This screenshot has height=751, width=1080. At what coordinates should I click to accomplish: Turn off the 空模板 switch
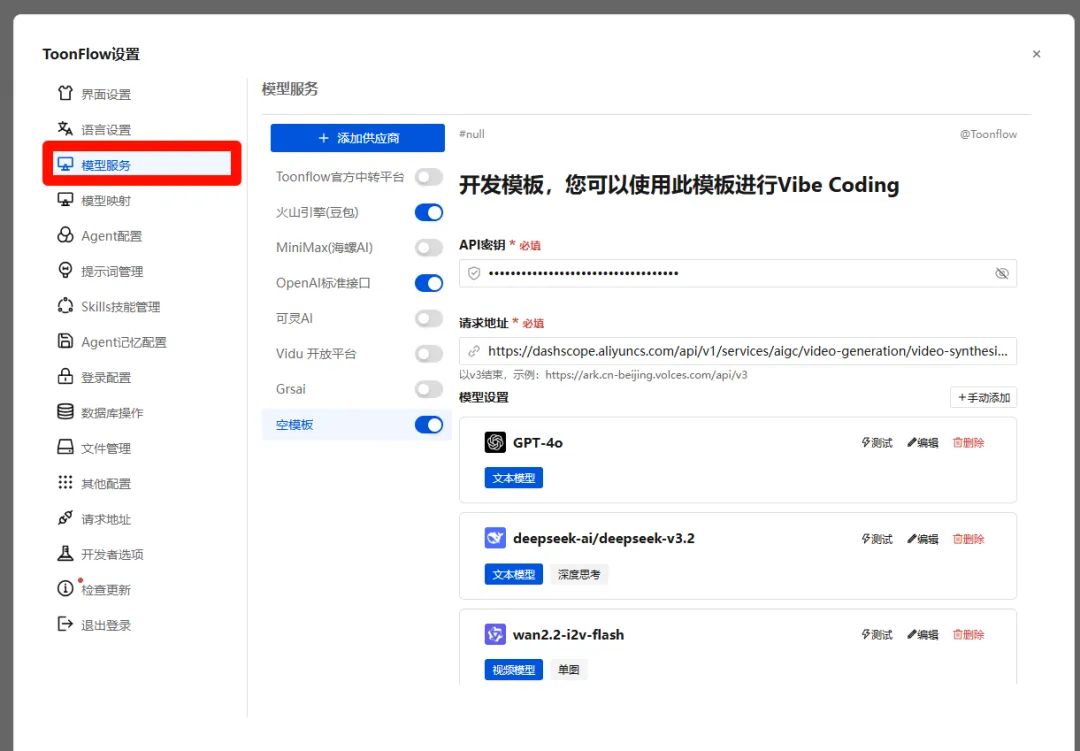[x=428, y=424]
